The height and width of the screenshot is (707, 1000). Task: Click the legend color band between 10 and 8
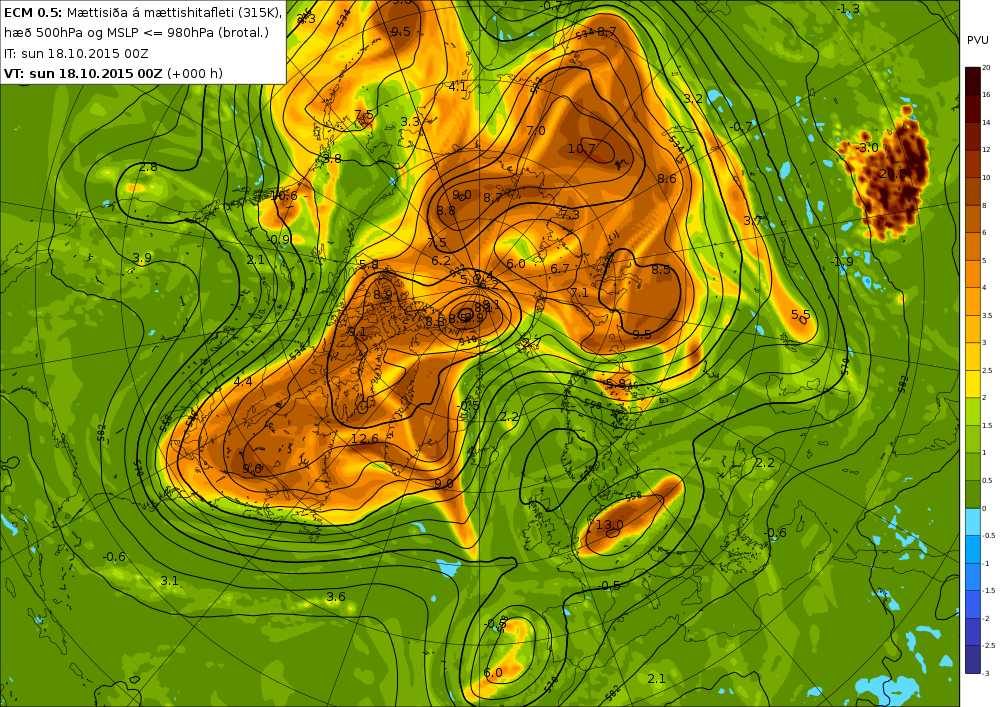[973, 191]
